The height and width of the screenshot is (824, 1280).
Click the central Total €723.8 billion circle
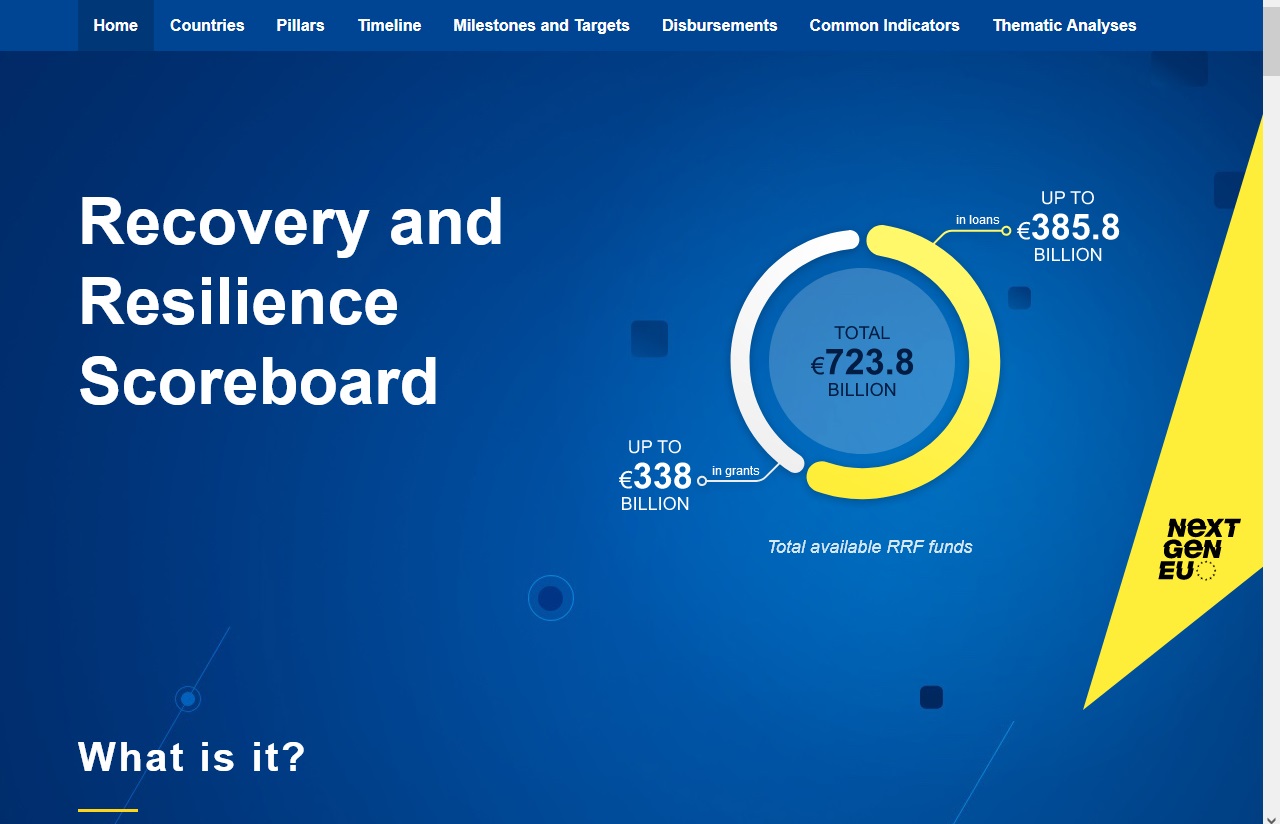pyautogui.click(x=862, y=361)
